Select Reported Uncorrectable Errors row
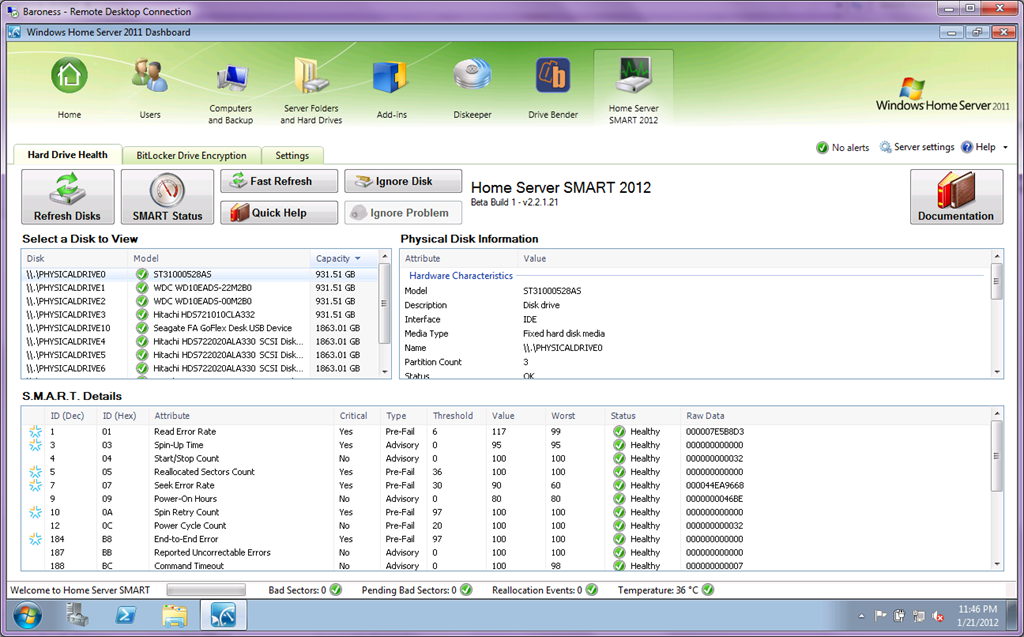 [x=506, y=552]
